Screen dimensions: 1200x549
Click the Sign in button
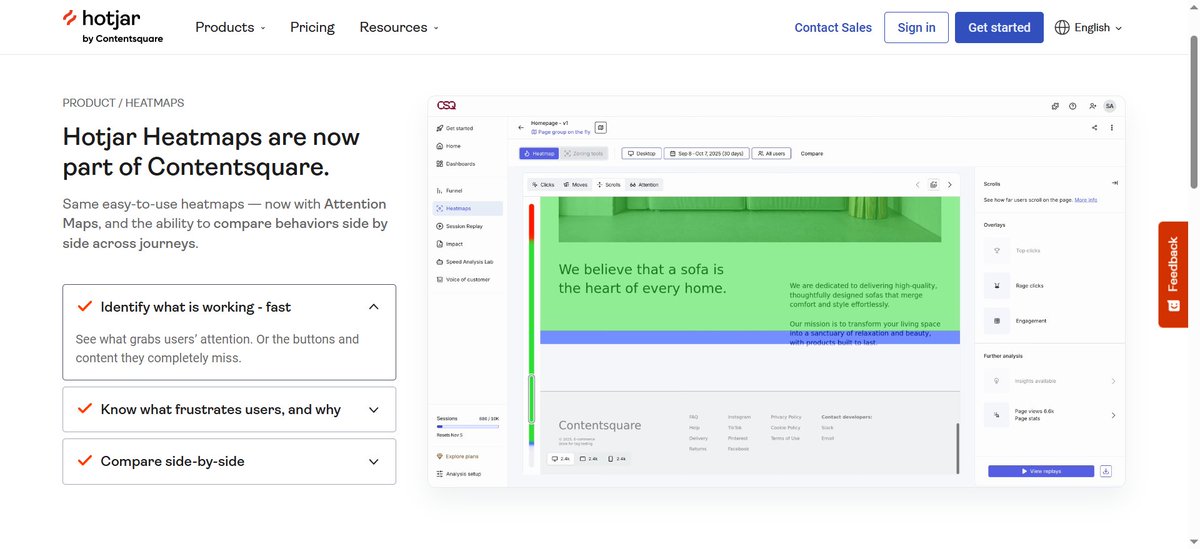(916, 27)
